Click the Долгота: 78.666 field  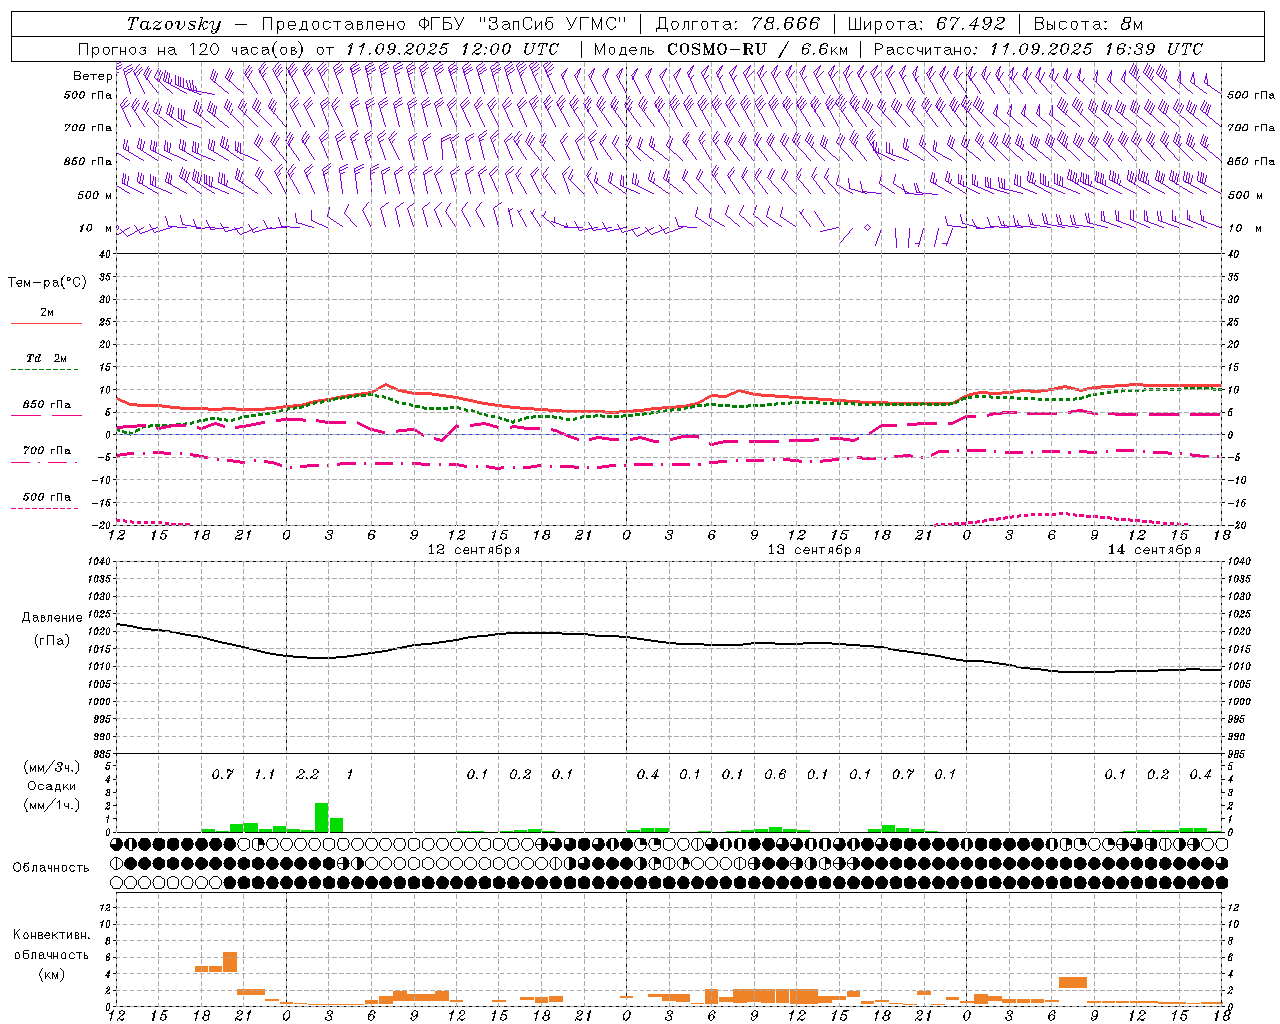click(737, 24)
